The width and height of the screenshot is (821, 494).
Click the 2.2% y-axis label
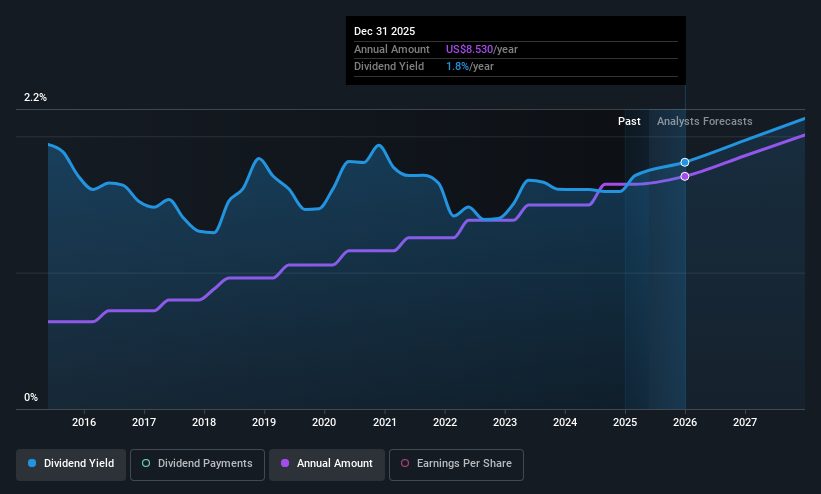[x=35, y=97]
